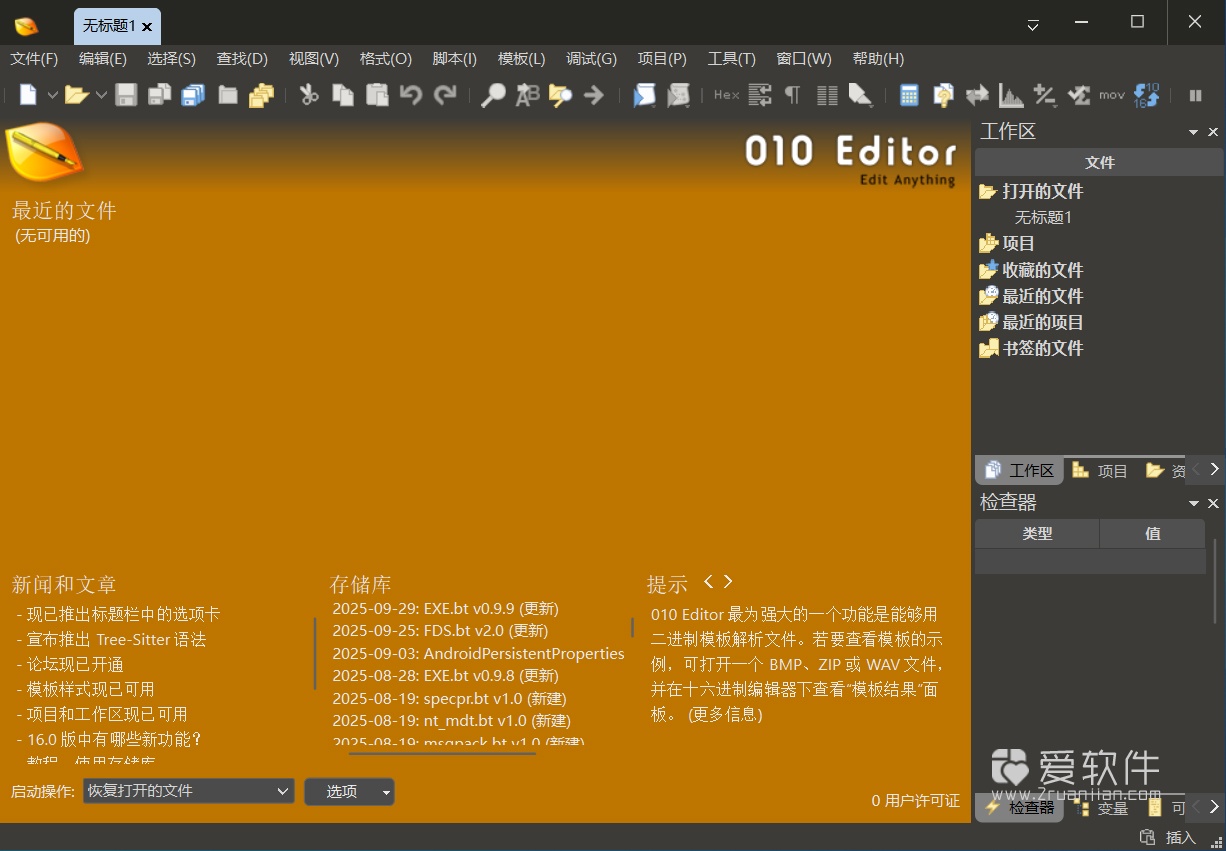1226x851 pixels.
Task: Open the Calculator tool on the toolbar
Action: tap(910, 95)
